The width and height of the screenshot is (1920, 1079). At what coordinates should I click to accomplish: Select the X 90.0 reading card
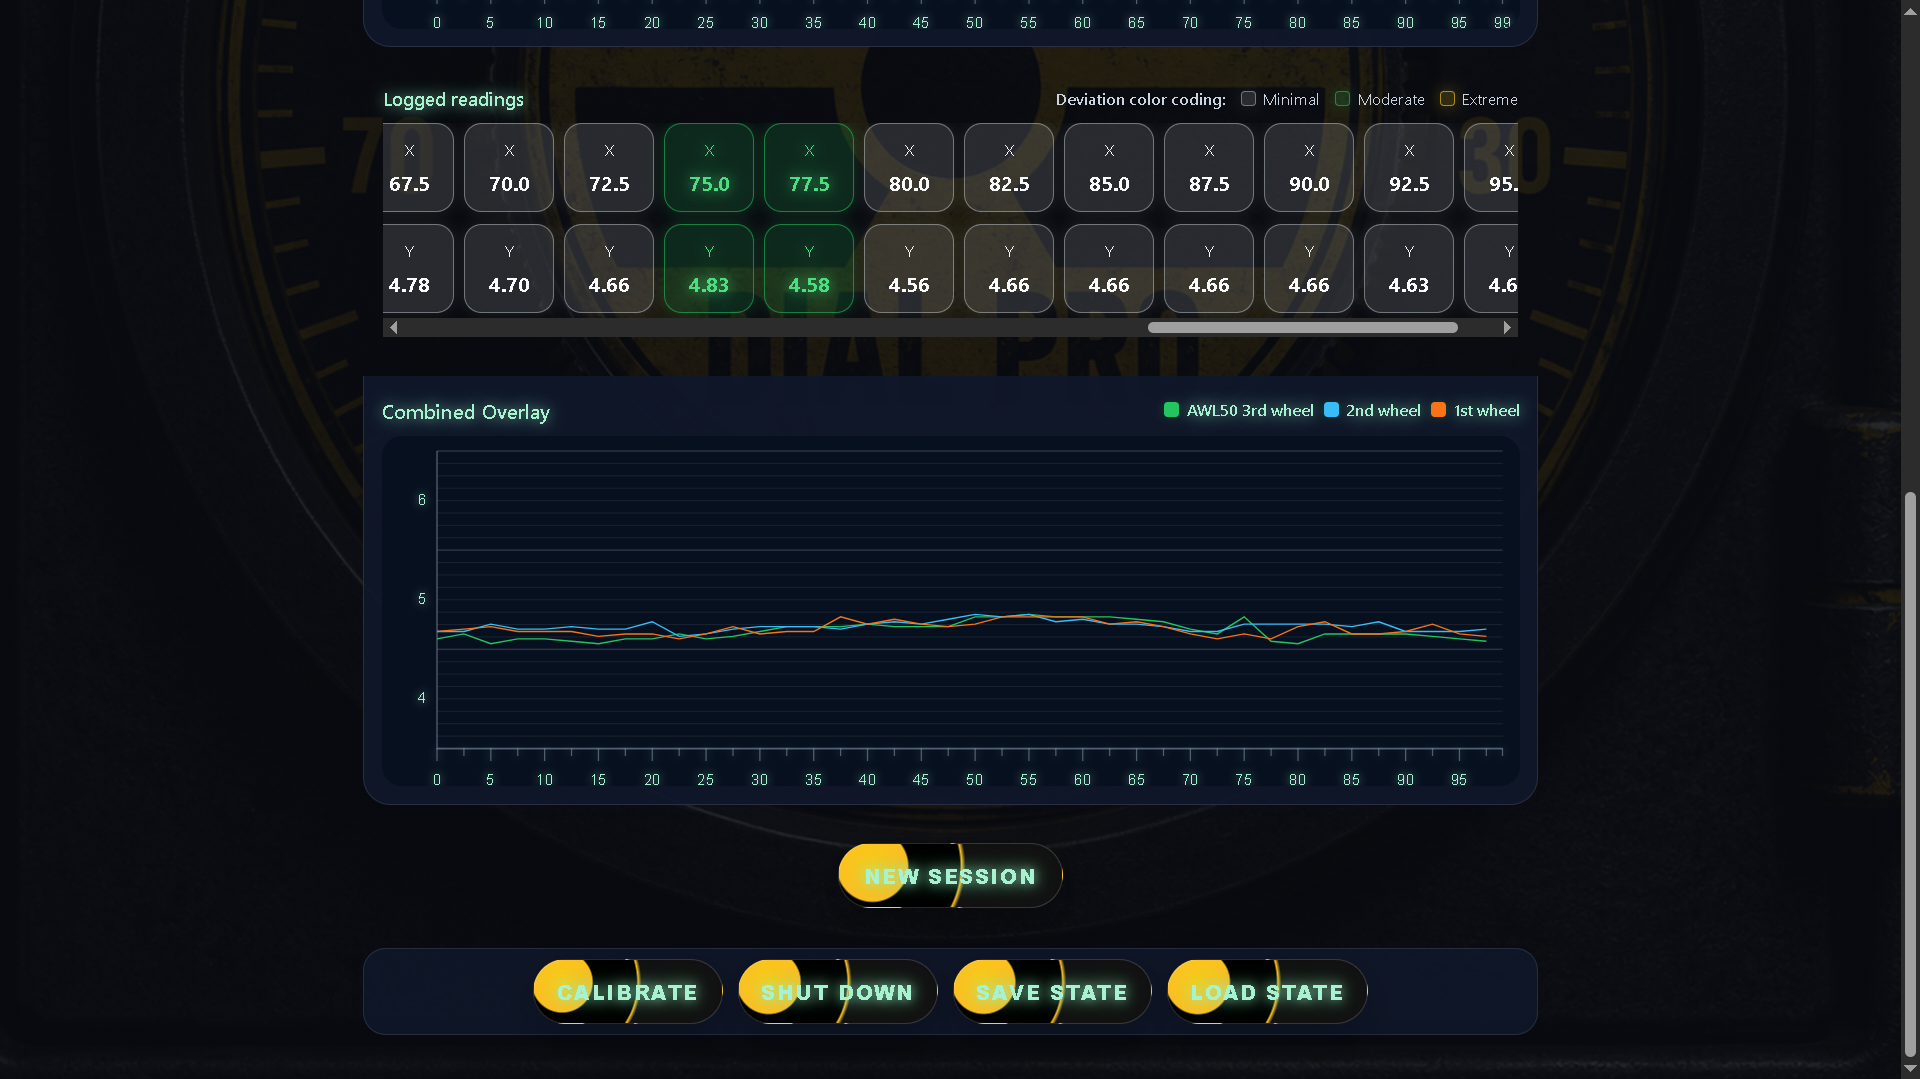click(x=1309, y=168)
